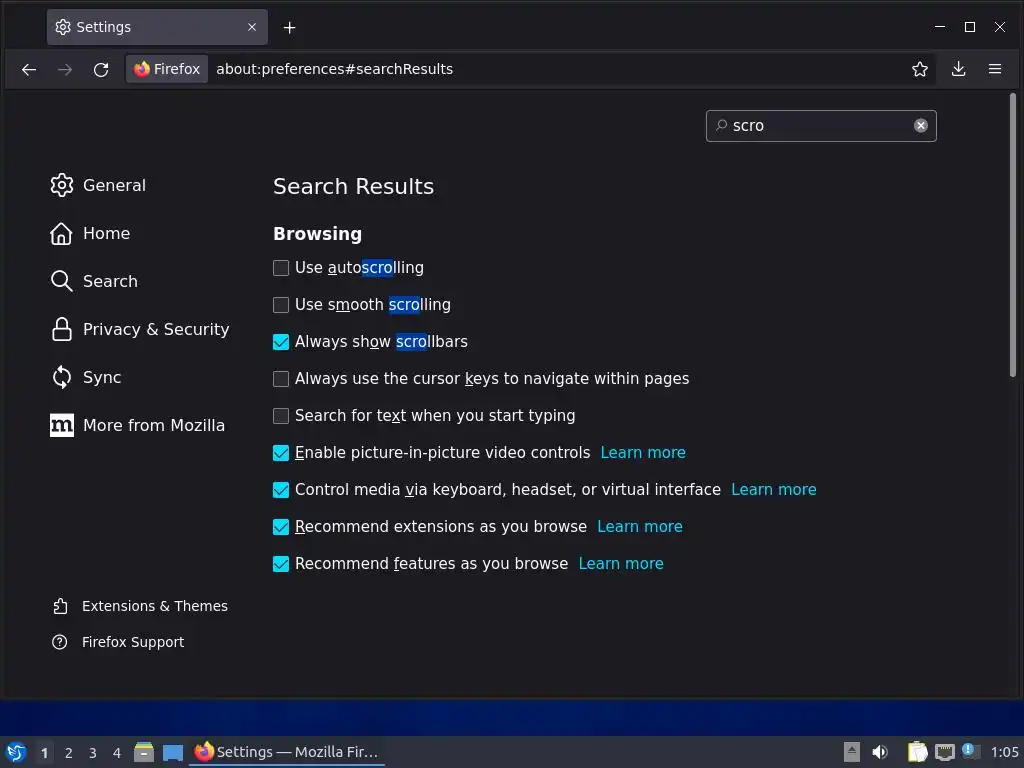Enable Use autoscrolling checkbox
1024x768 pixels.
pos(281,268)
